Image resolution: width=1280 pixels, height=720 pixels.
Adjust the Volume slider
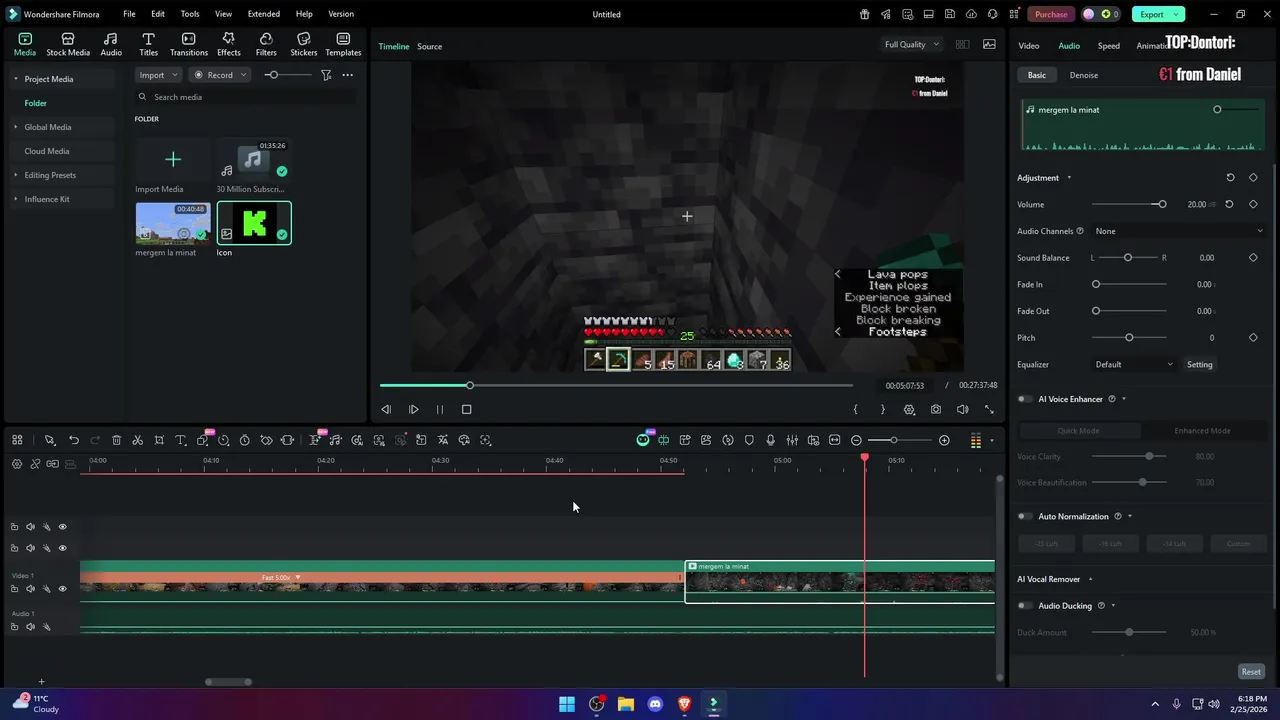coord(1129,204)
